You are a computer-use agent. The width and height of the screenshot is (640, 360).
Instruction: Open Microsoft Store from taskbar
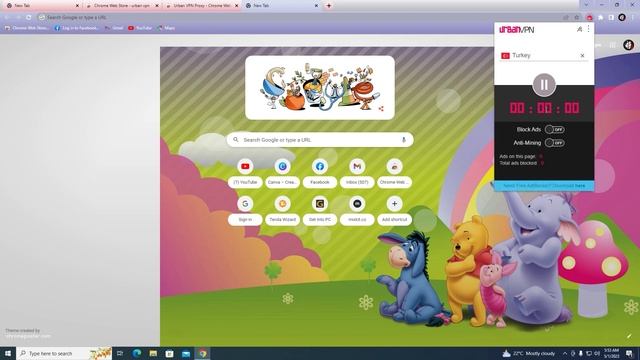tap(169, 353)
